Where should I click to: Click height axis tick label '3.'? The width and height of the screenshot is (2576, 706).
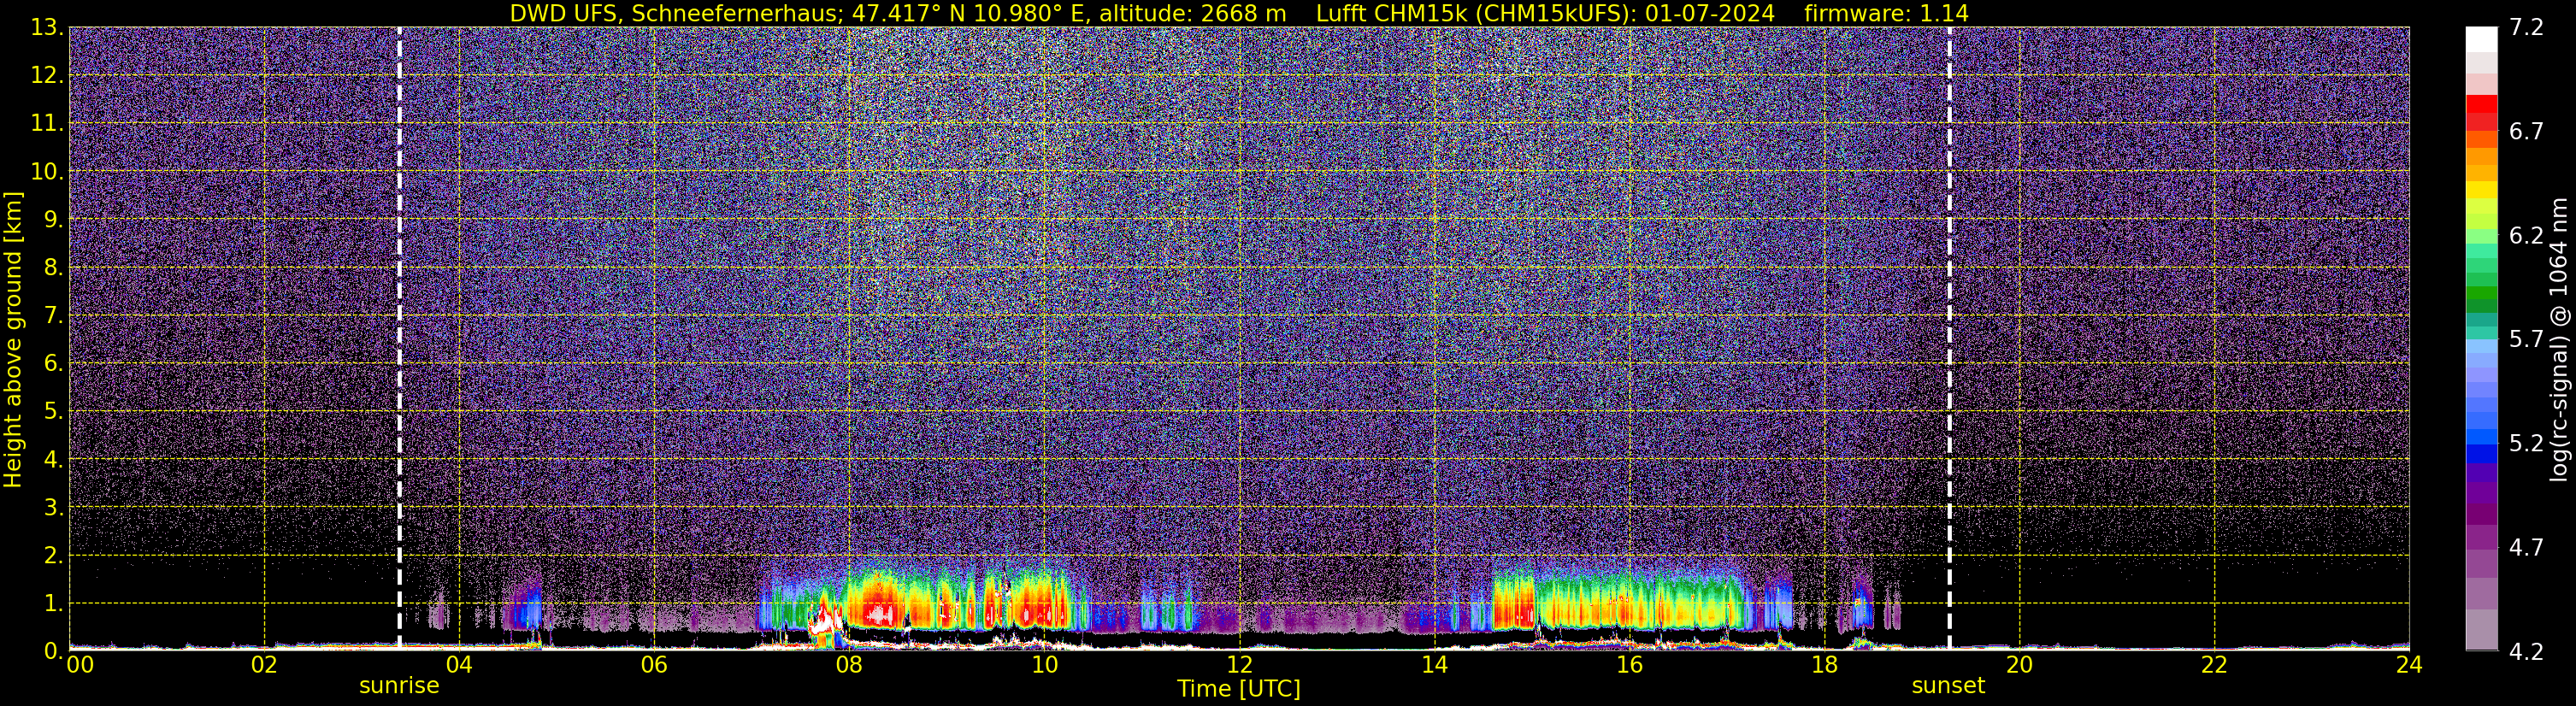[x=52, y=507]
